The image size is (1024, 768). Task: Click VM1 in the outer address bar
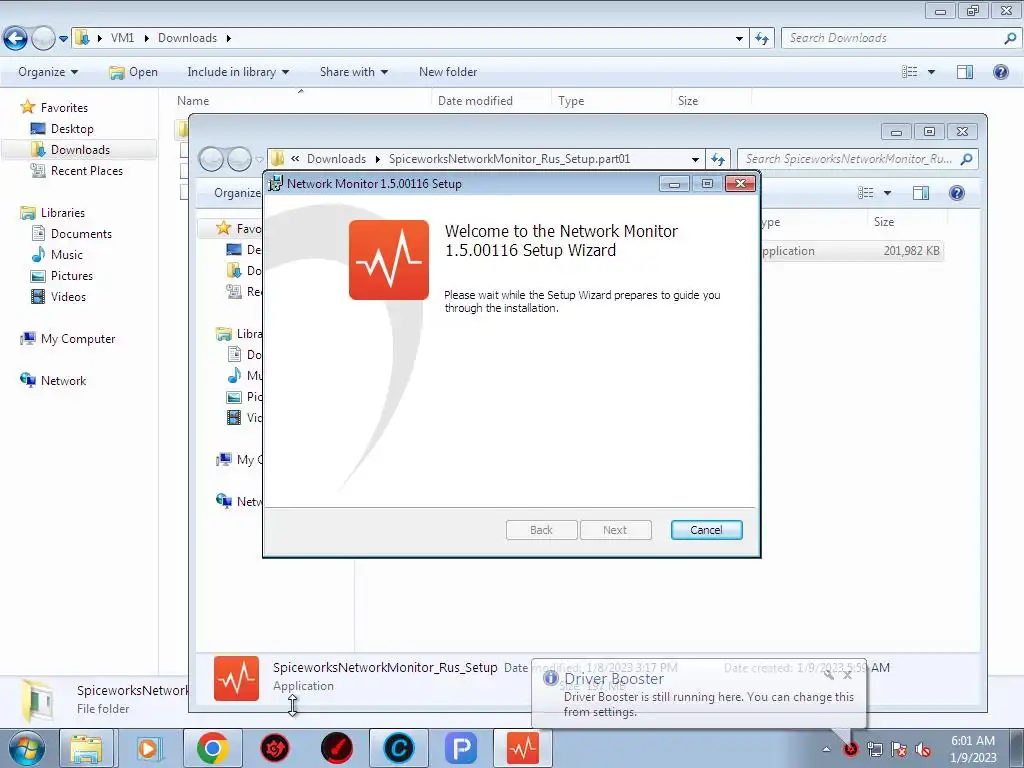[x=122, y=38]
